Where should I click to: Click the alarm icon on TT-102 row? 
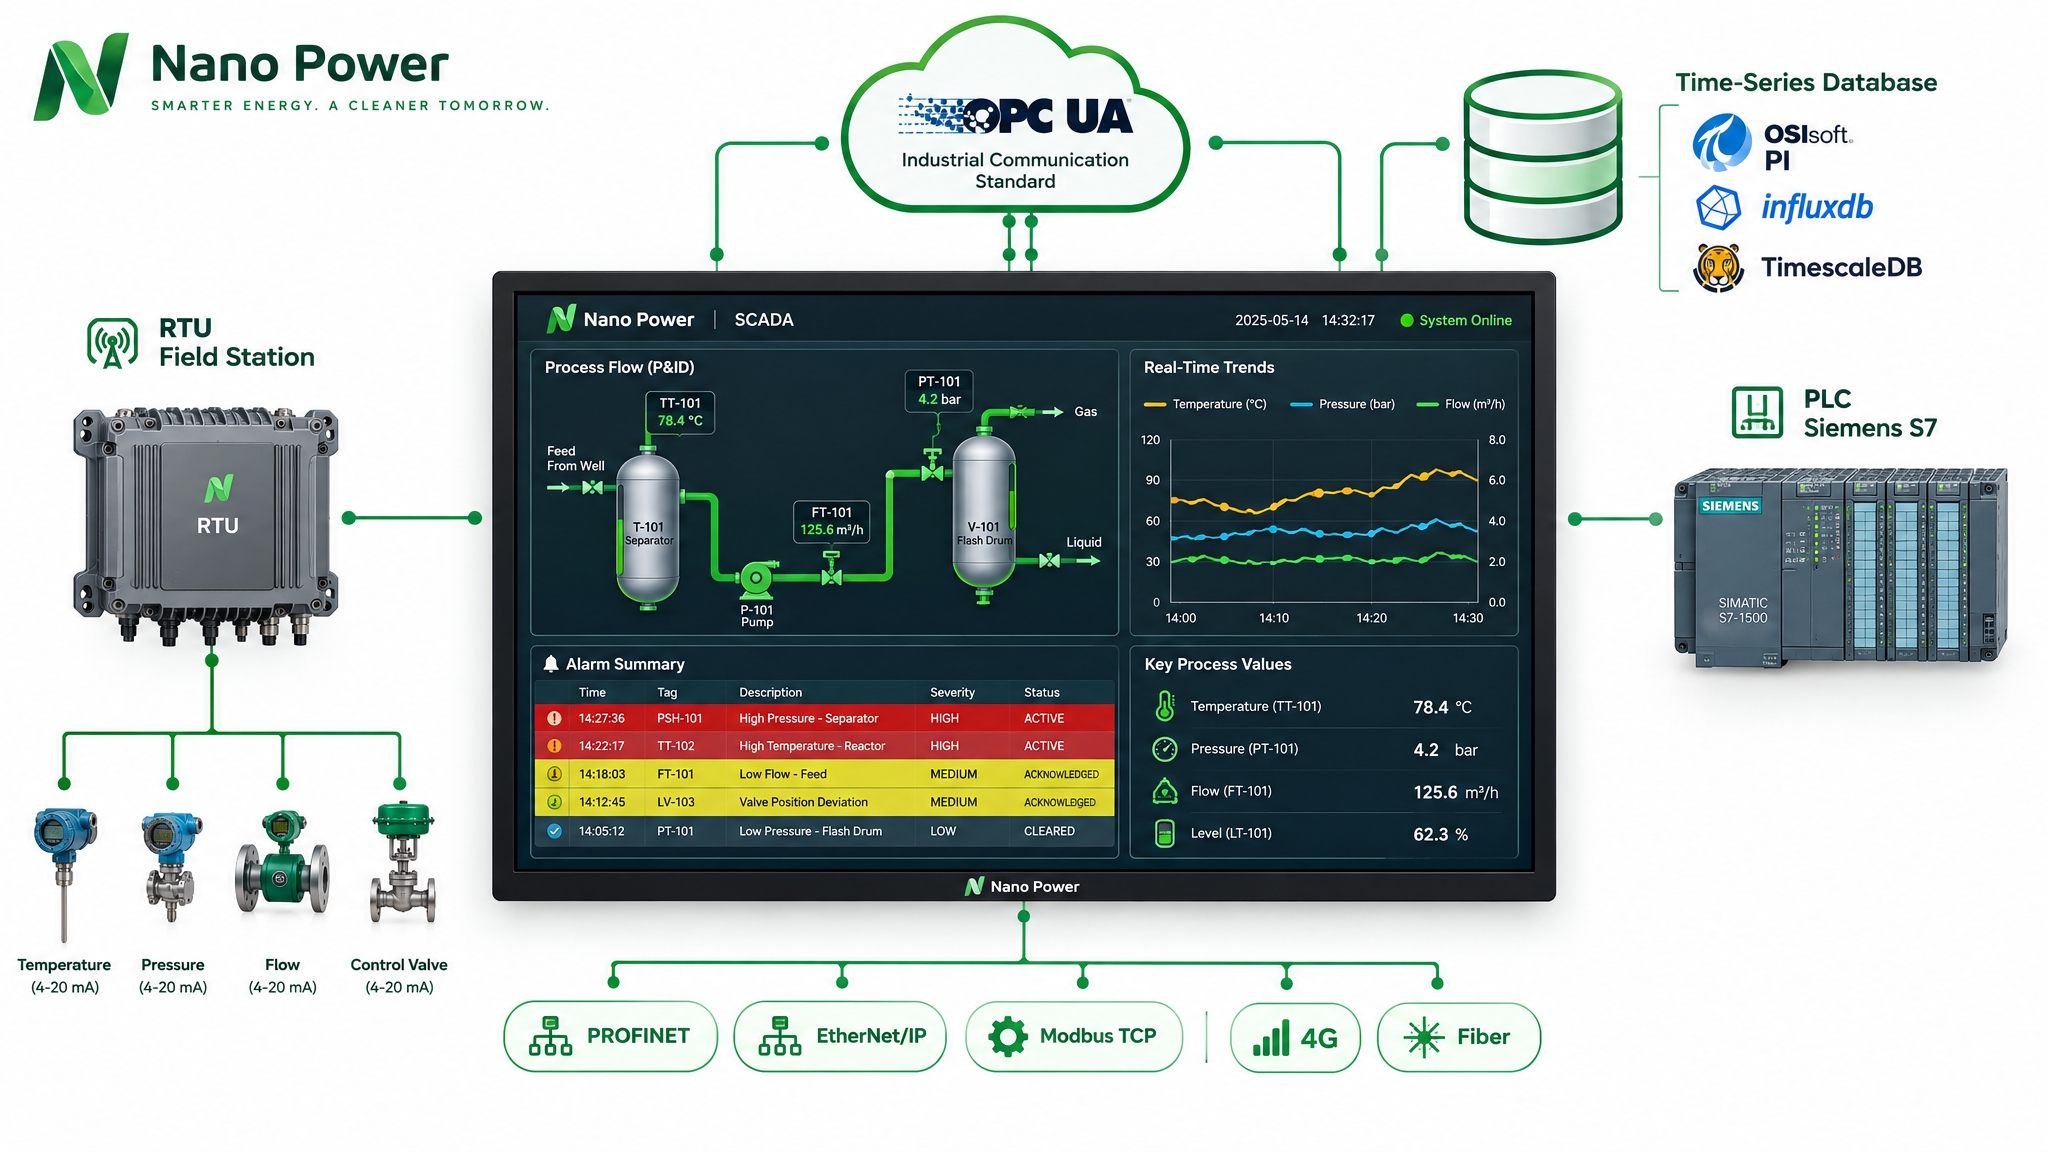pyautogui.click(x=554, y=746)
